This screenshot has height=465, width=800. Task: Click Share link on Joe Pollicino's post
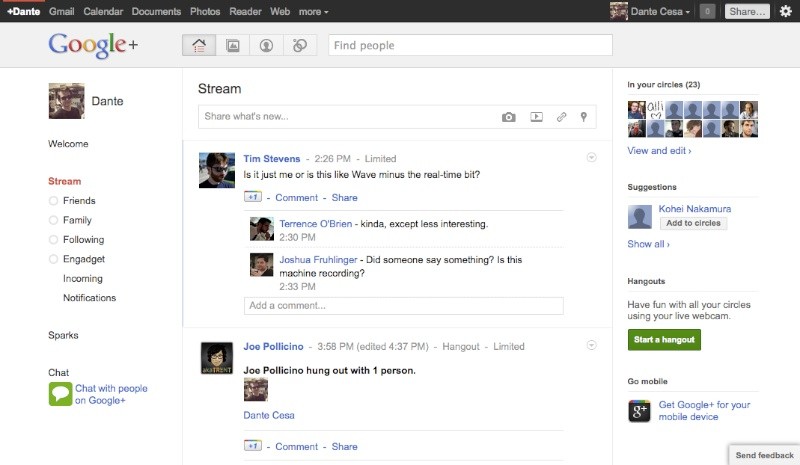click(344, 446)
